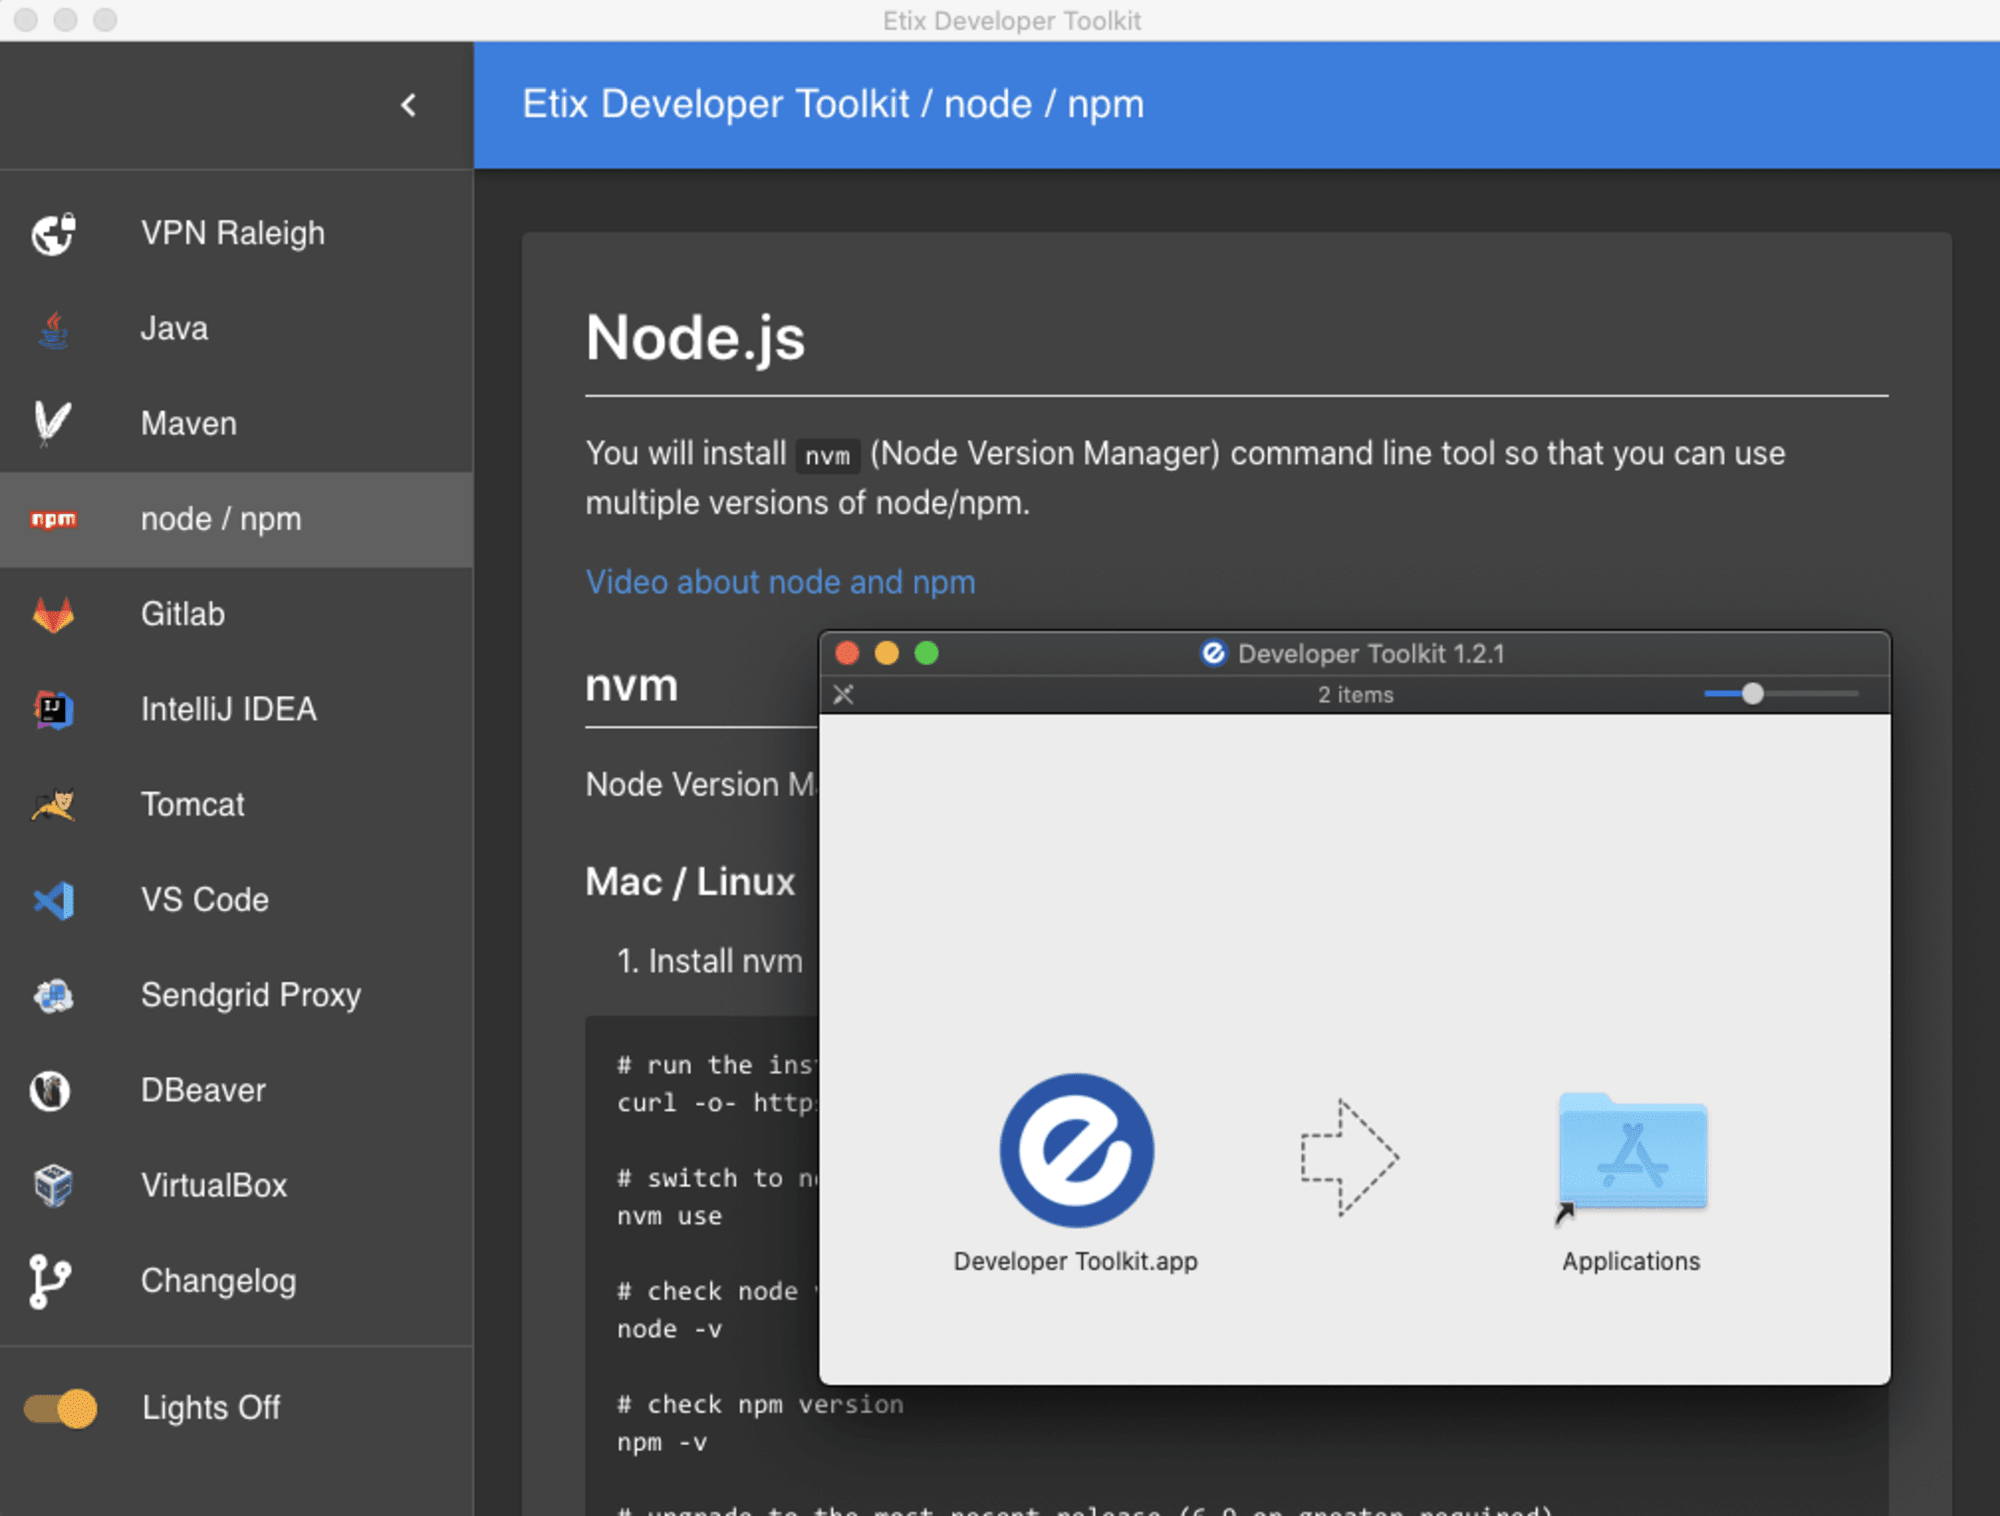Click the header breadcrumb title
This screenshot has height=1516, width=2000.
[833, 104]
